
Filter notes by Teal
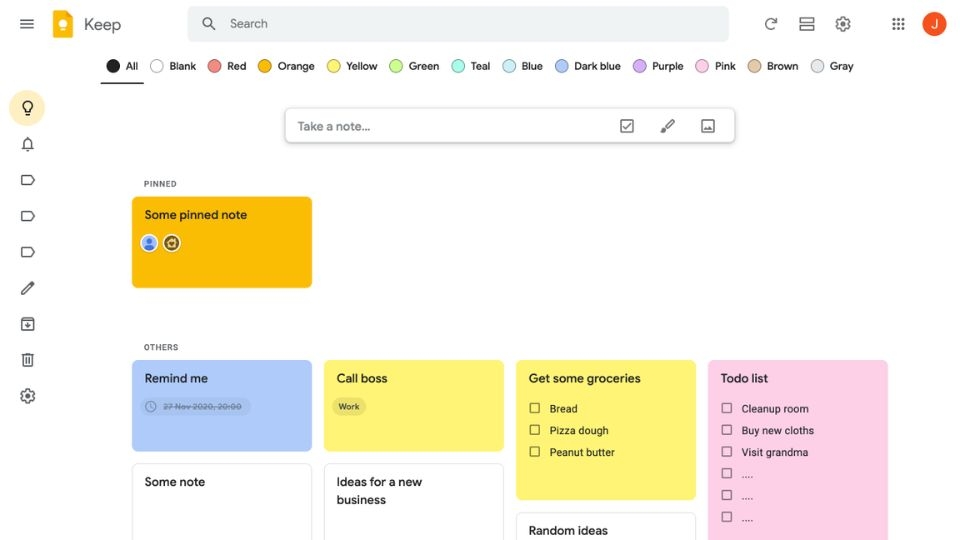click(471, 66)
